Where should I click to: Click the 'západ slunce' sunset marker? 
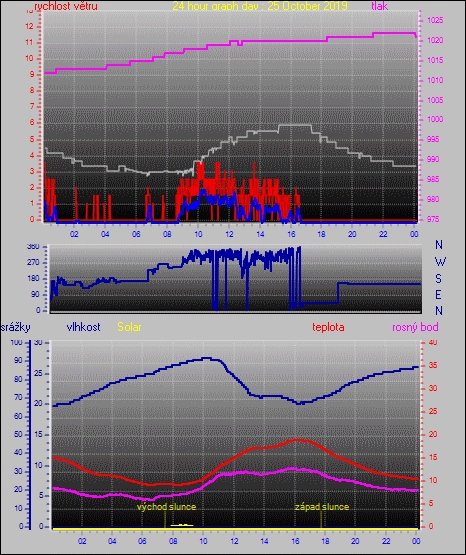click(x=322, y=507)
